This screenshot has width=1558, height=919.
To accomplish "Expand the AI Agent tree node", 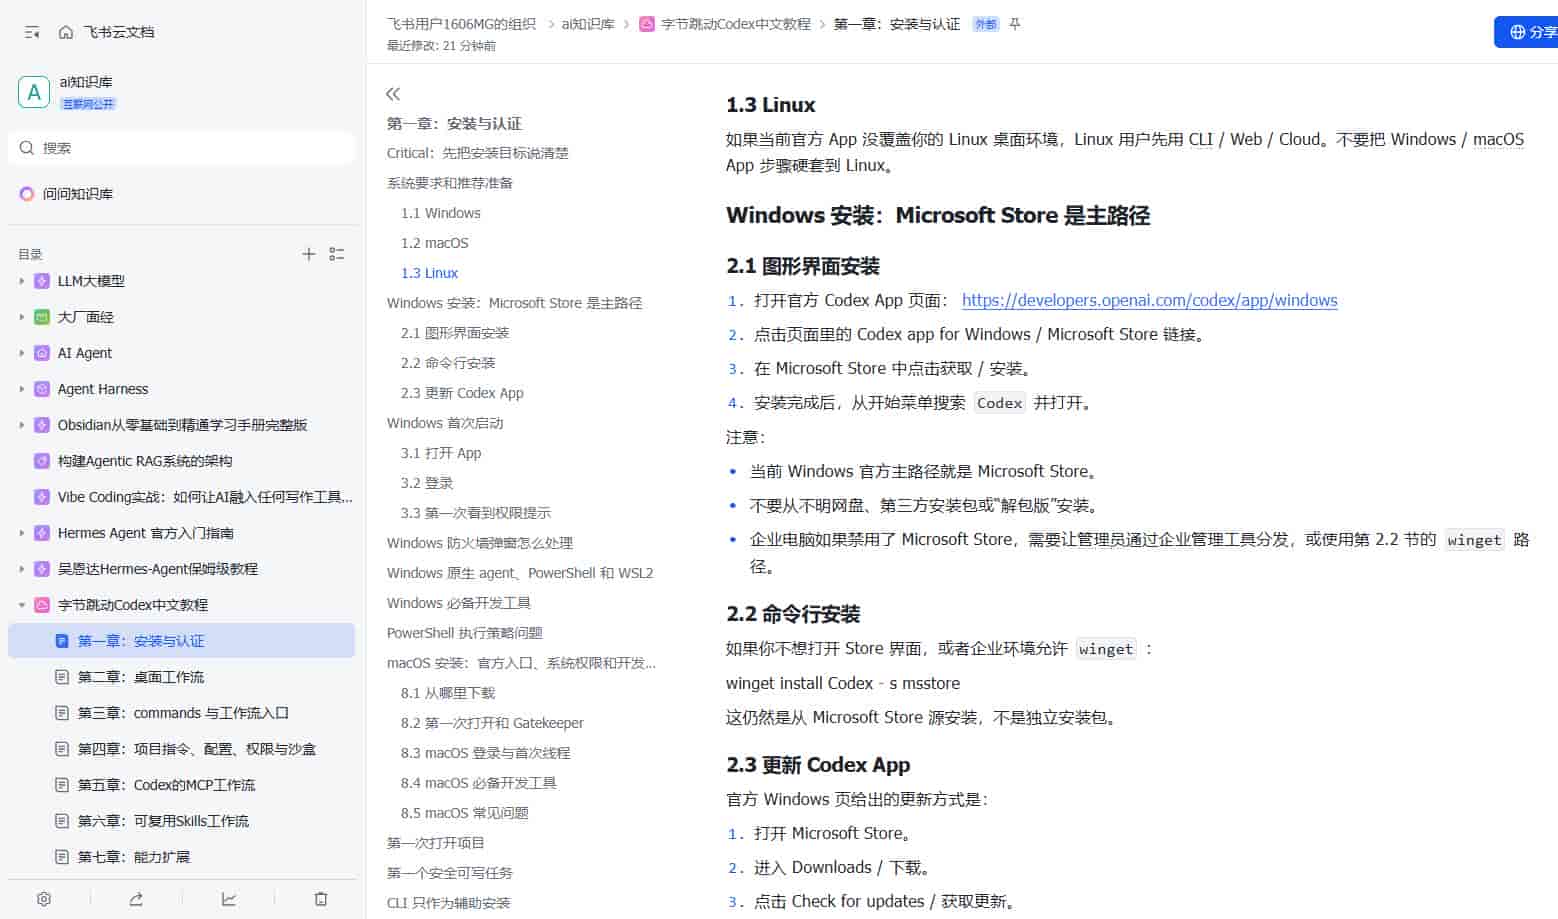I will click(22, 353).
